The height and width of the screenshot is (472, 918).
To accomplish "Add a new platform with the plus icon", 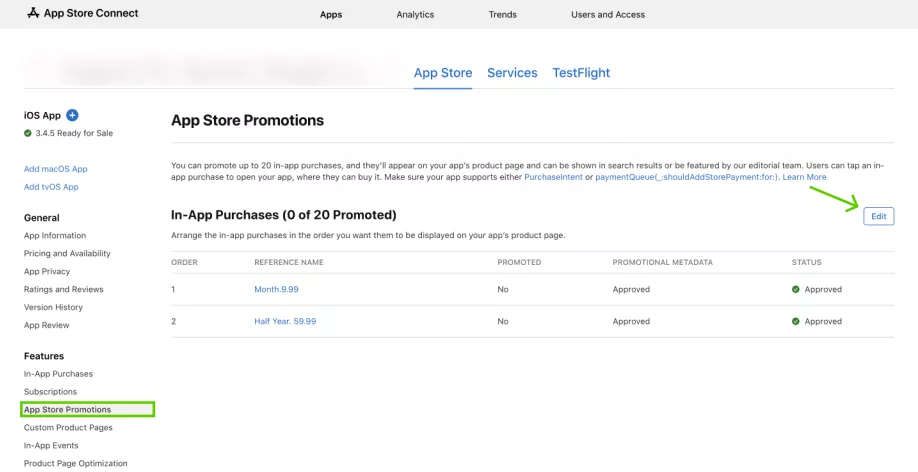I will pos(72,115).
